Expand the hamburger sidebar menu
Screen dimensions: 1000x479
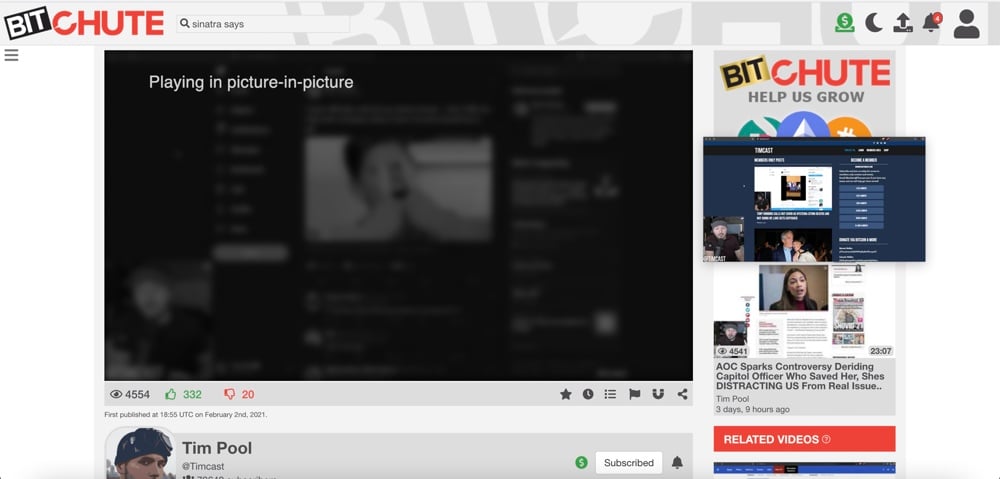11,55
